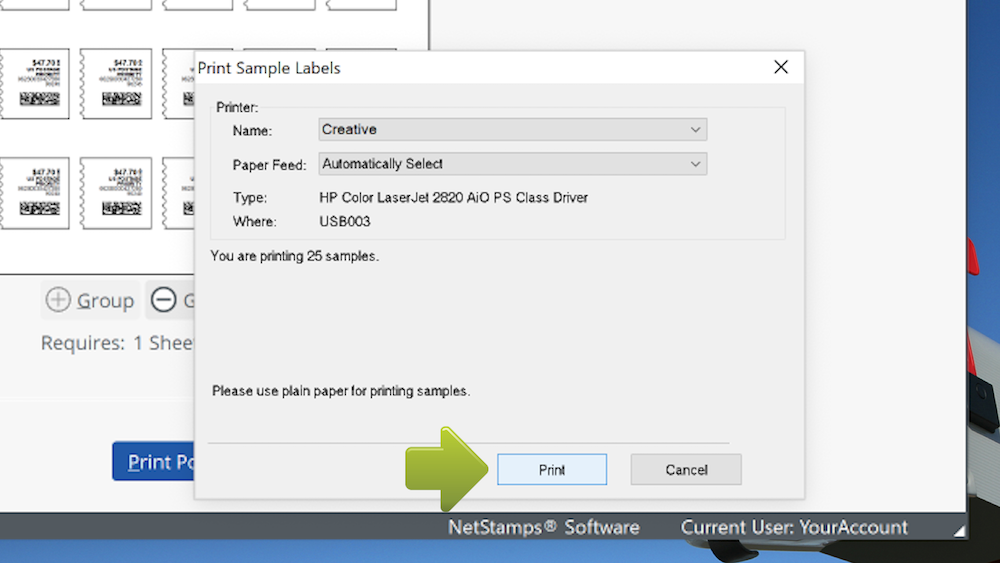
Task: Click the window resize grip in status bar
Action: click(x=960, y=531)
